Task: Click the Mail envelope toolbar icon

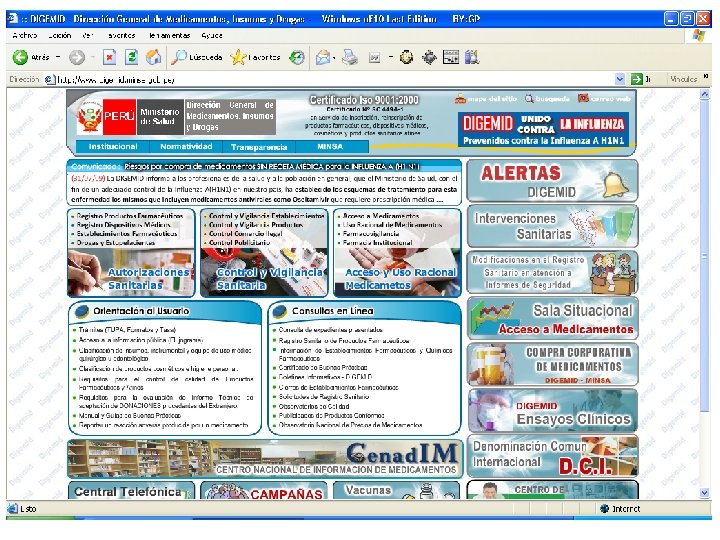Action: click(322, 57)
